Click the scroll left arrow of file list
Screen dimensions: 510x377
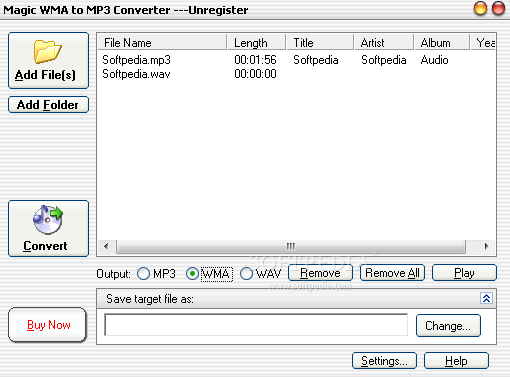pyautogui.click(x=106, y=246)
